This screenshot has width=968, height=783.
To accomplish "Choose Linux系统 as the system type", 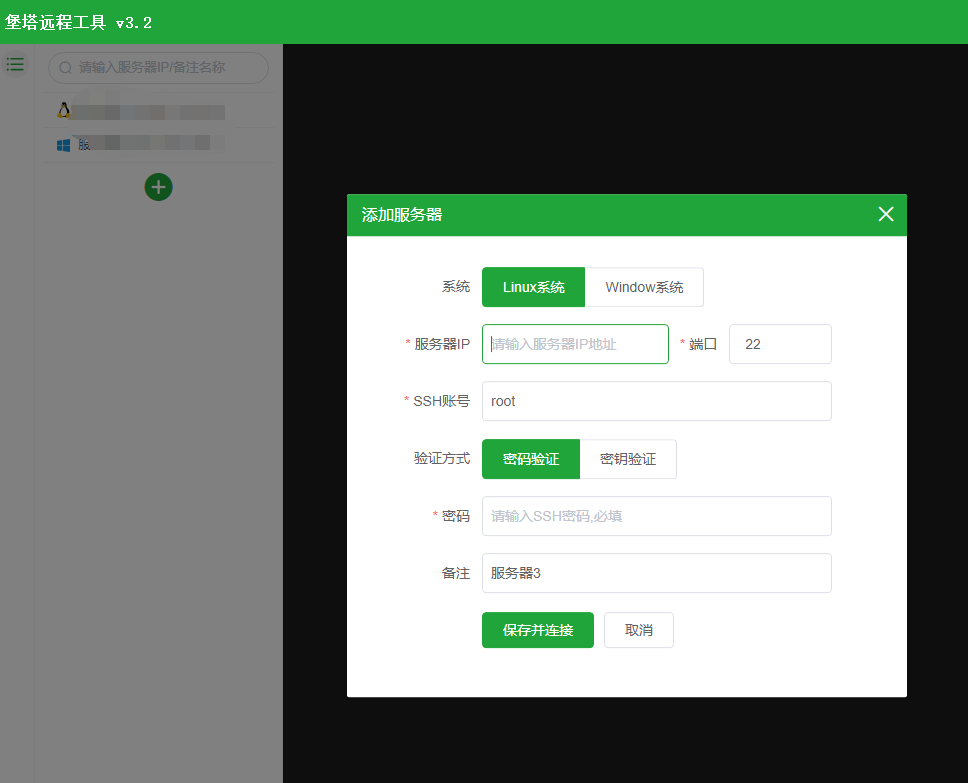I will pyautogui.click(x=533, y=287).
